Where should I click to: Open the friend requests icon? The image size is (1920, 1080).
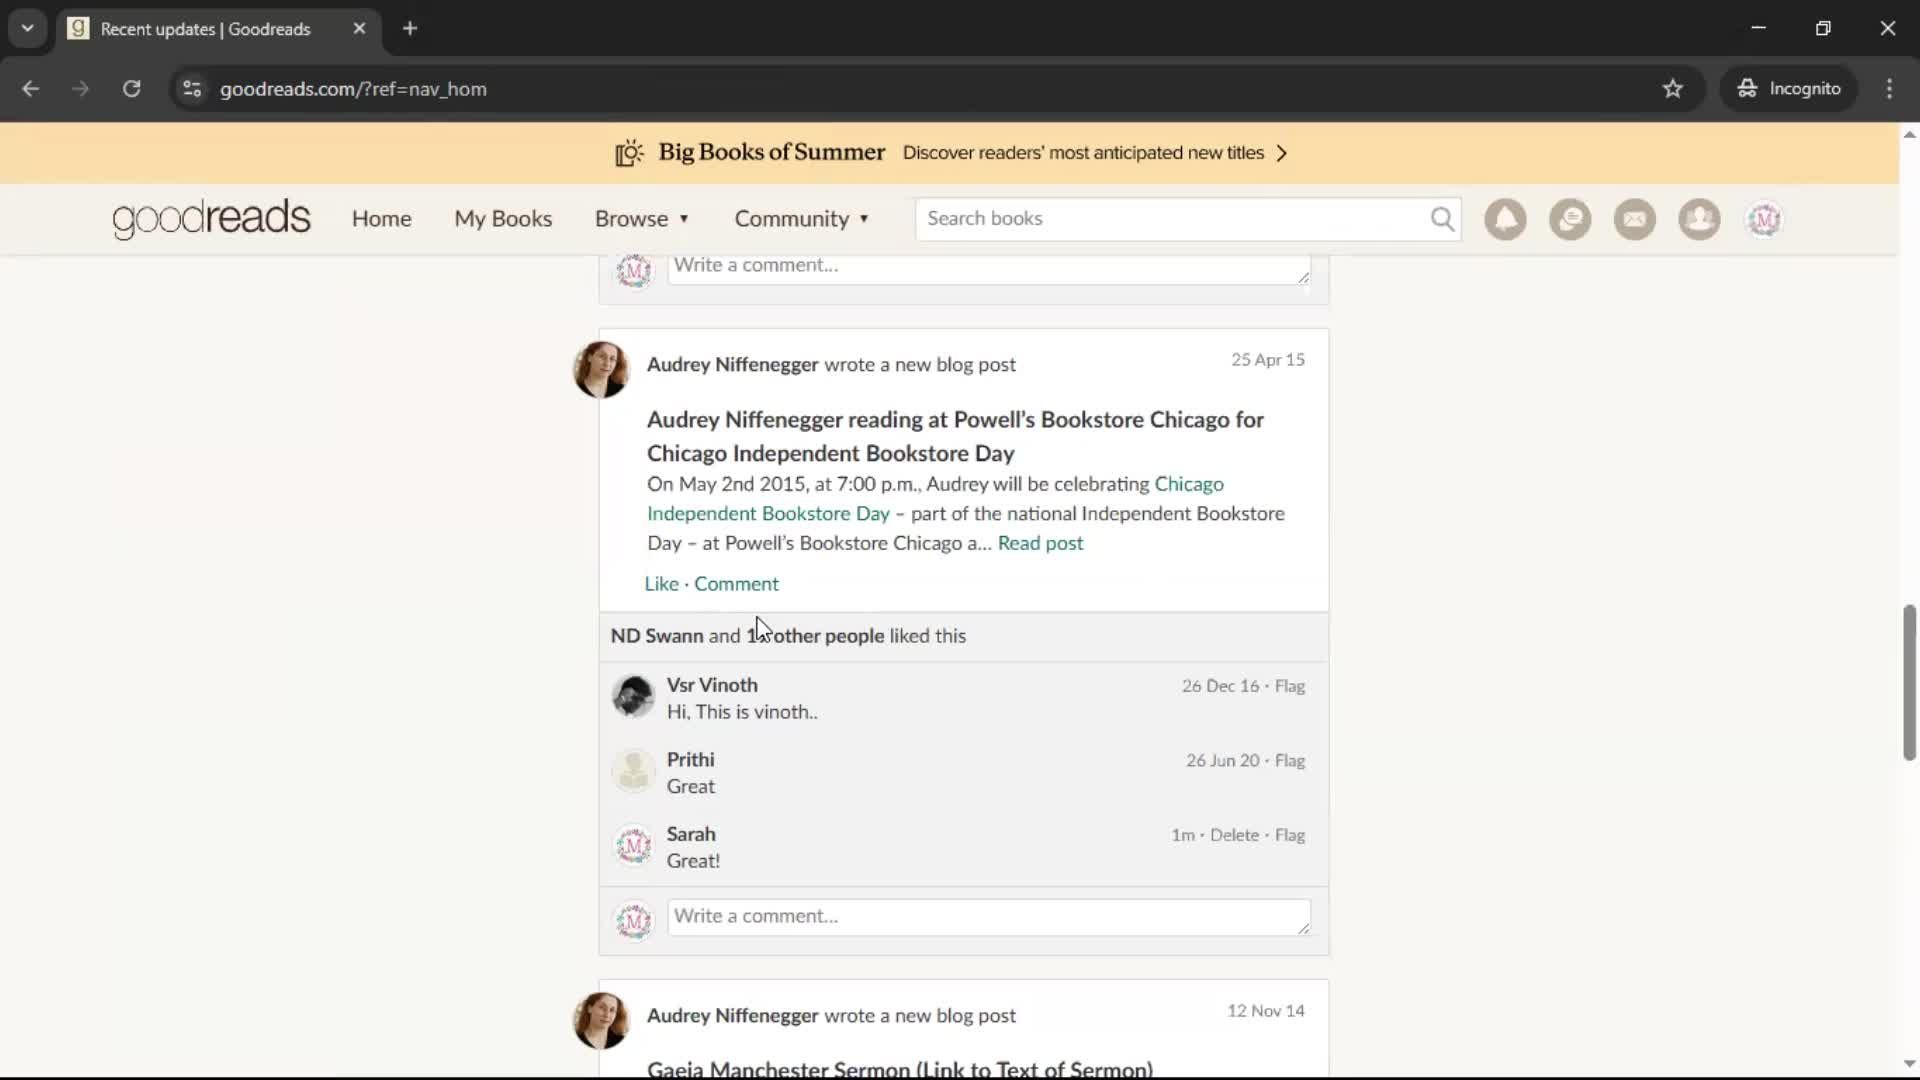[x=1699, y=219]
